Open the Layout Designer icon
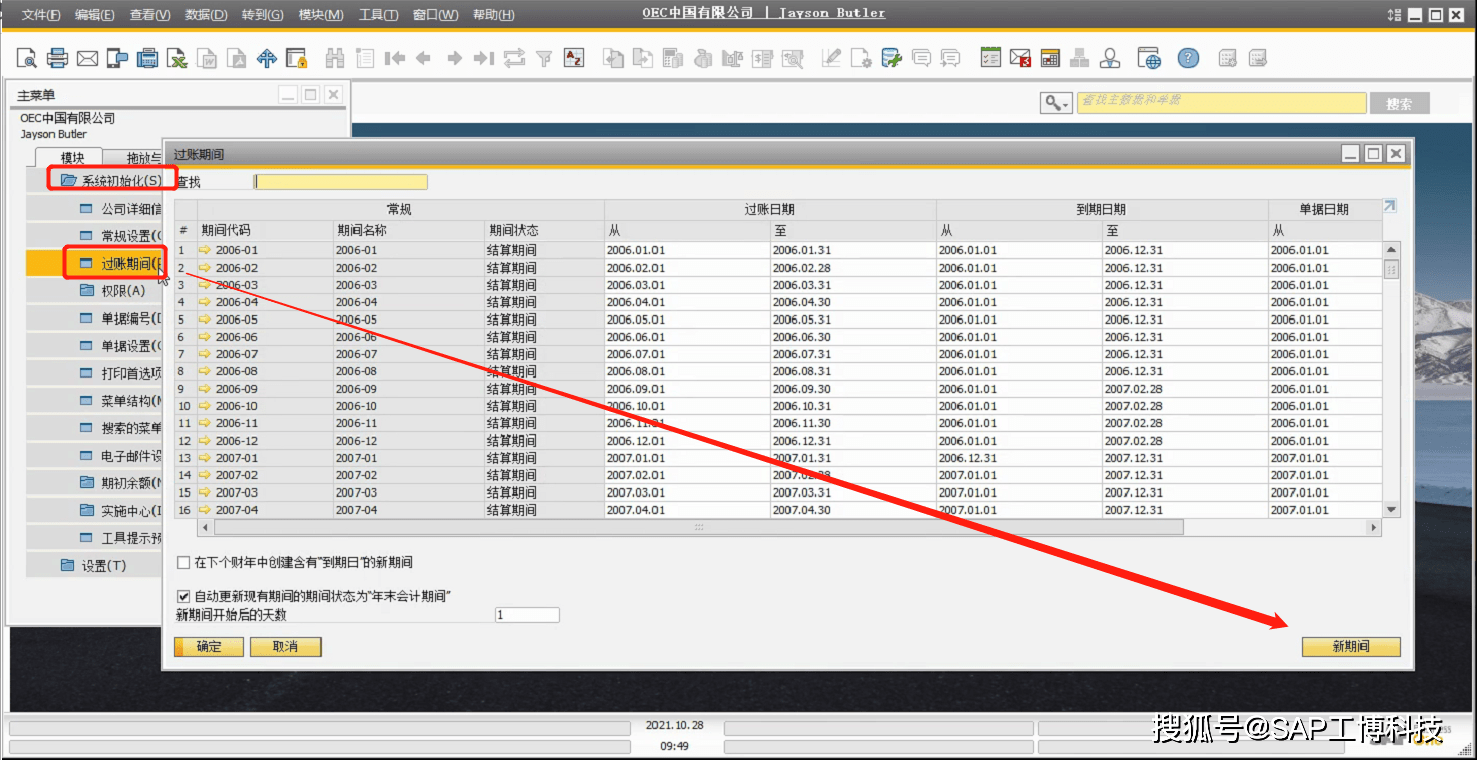Screen dimensions: 1477x760 [860, 58]
